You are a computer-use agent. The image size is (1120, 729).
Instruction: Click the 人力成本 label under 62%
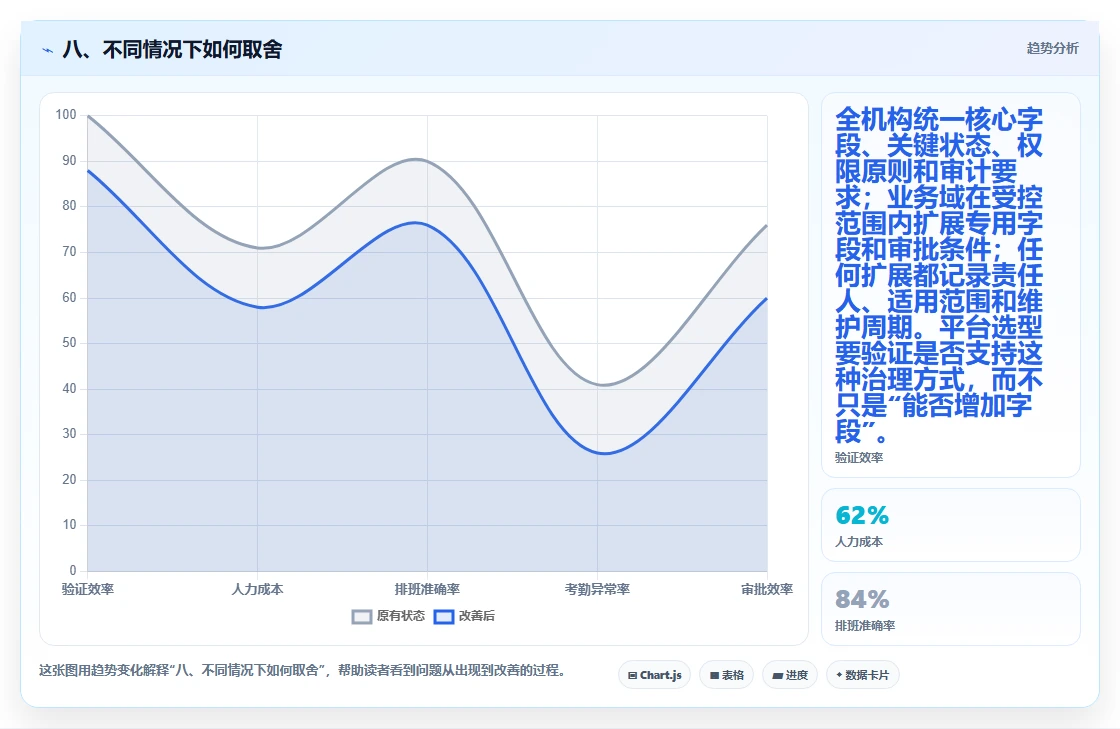coord(859,542)
